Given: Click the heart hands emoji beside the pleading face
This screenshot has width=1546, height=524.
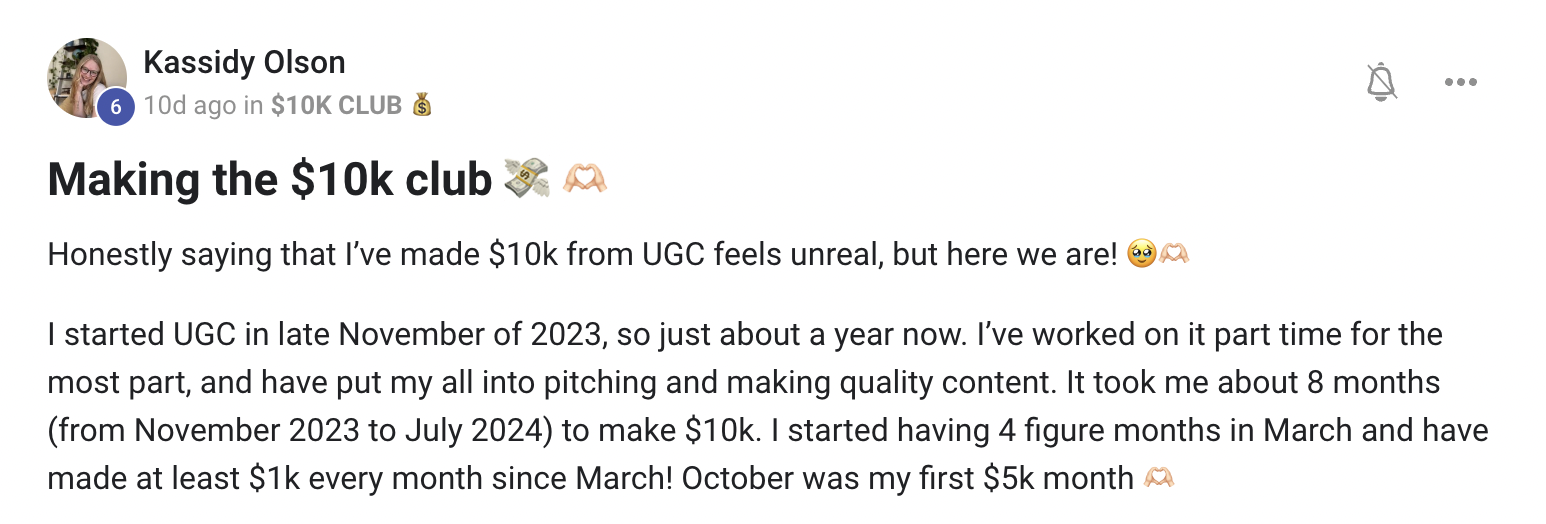Looking at the screenshot, I should coord(1171,255).
